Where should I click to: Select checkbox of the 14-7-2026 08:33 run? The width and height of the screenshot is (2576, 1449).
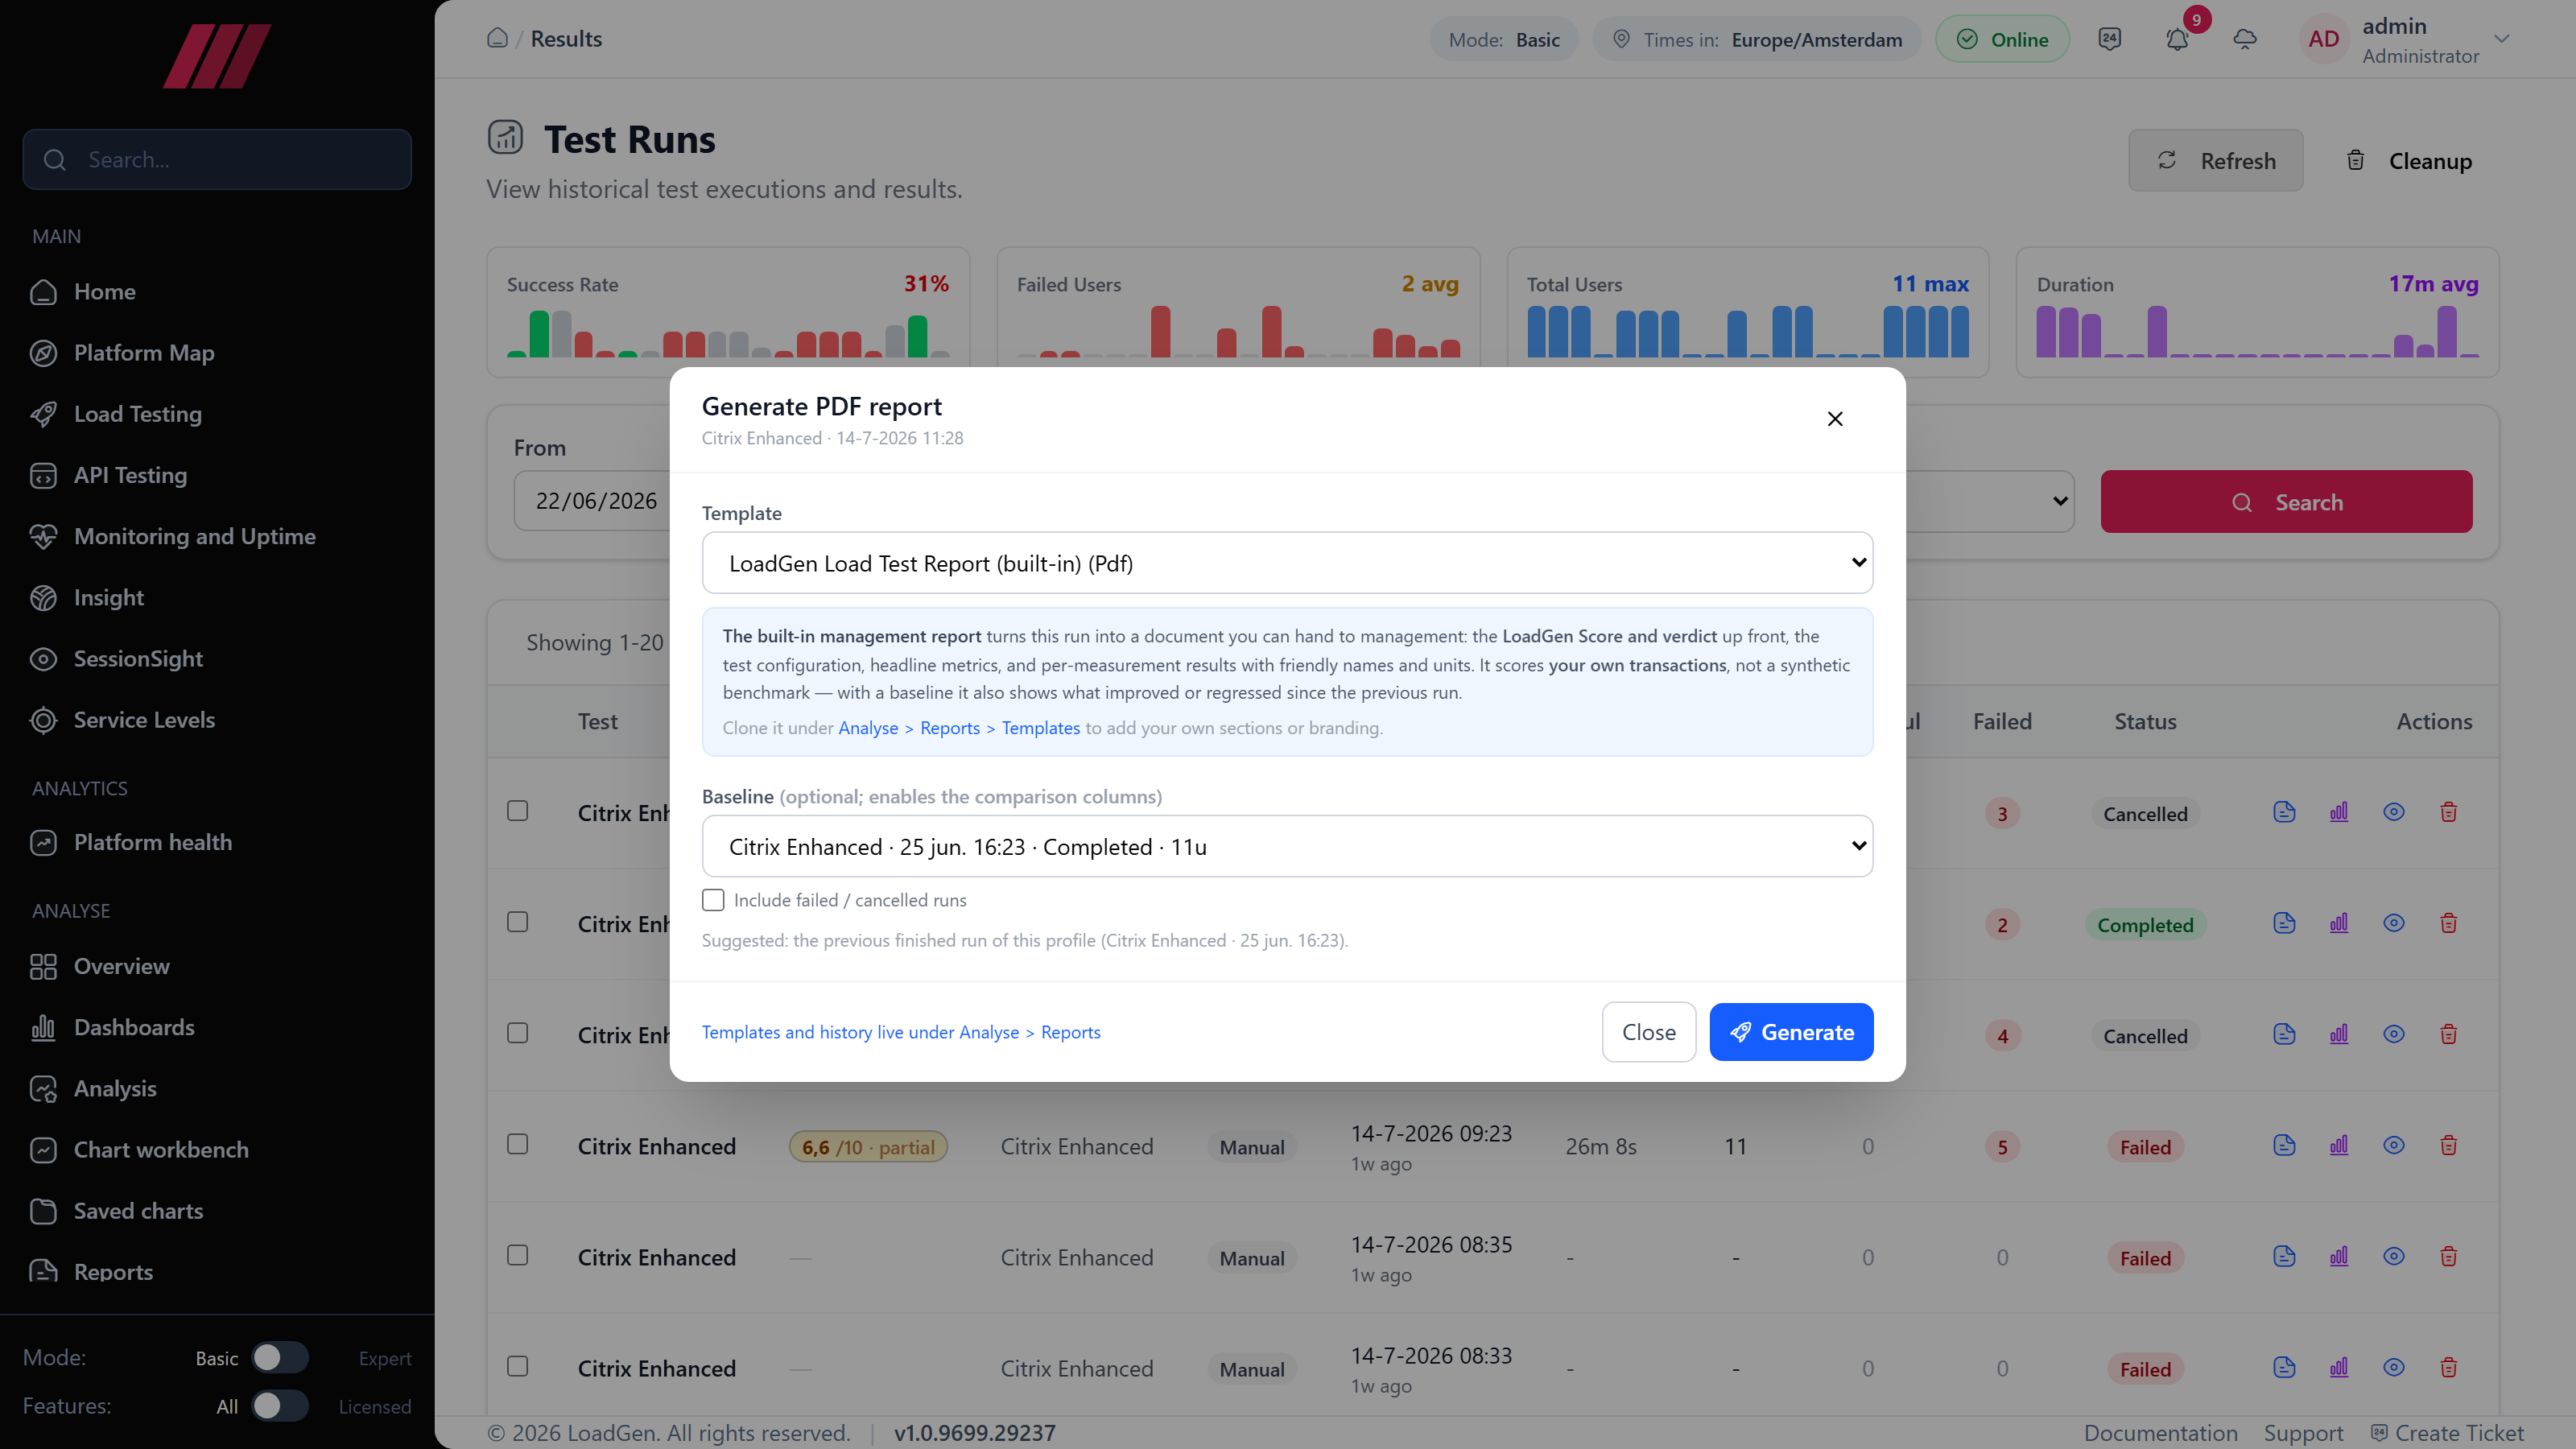point(517,1366)
